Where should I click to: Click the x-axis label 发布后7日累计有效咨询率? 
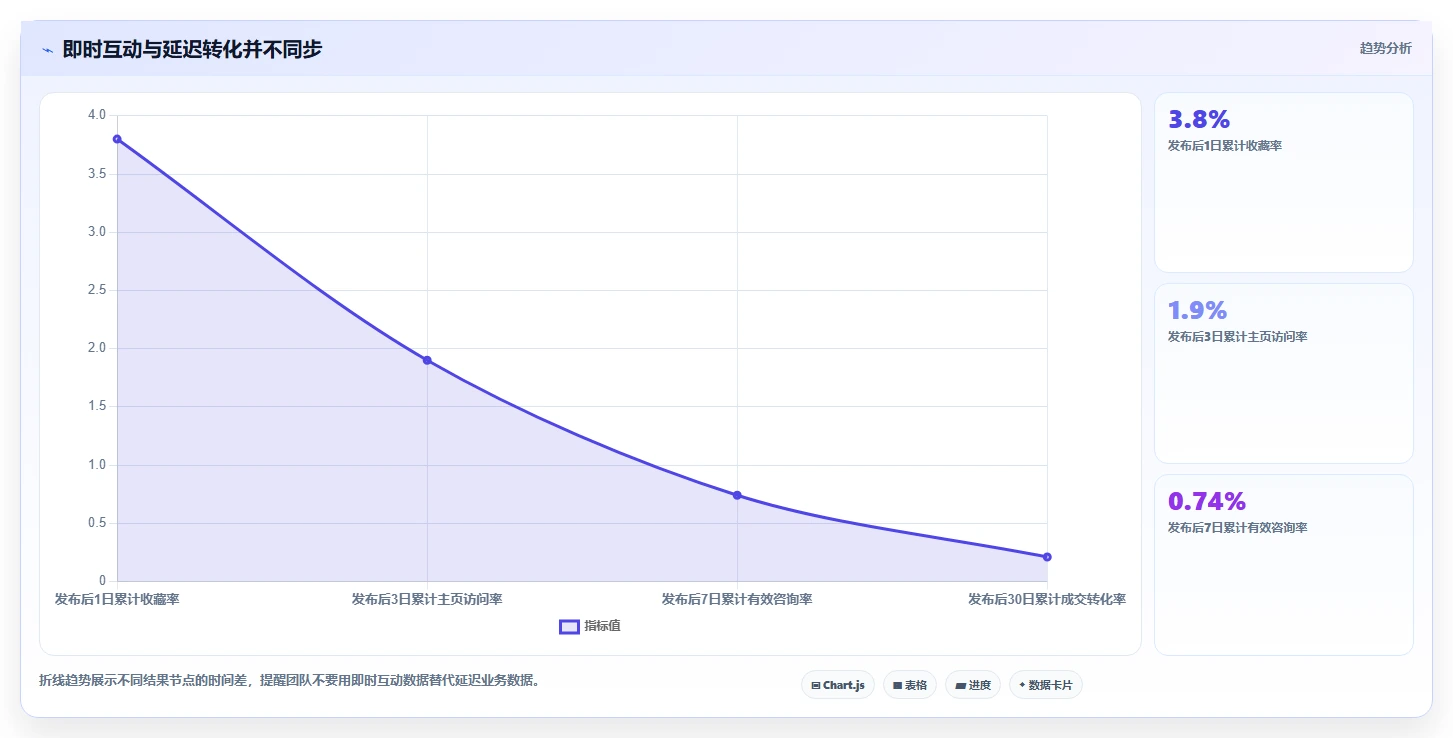click(737, 600)
